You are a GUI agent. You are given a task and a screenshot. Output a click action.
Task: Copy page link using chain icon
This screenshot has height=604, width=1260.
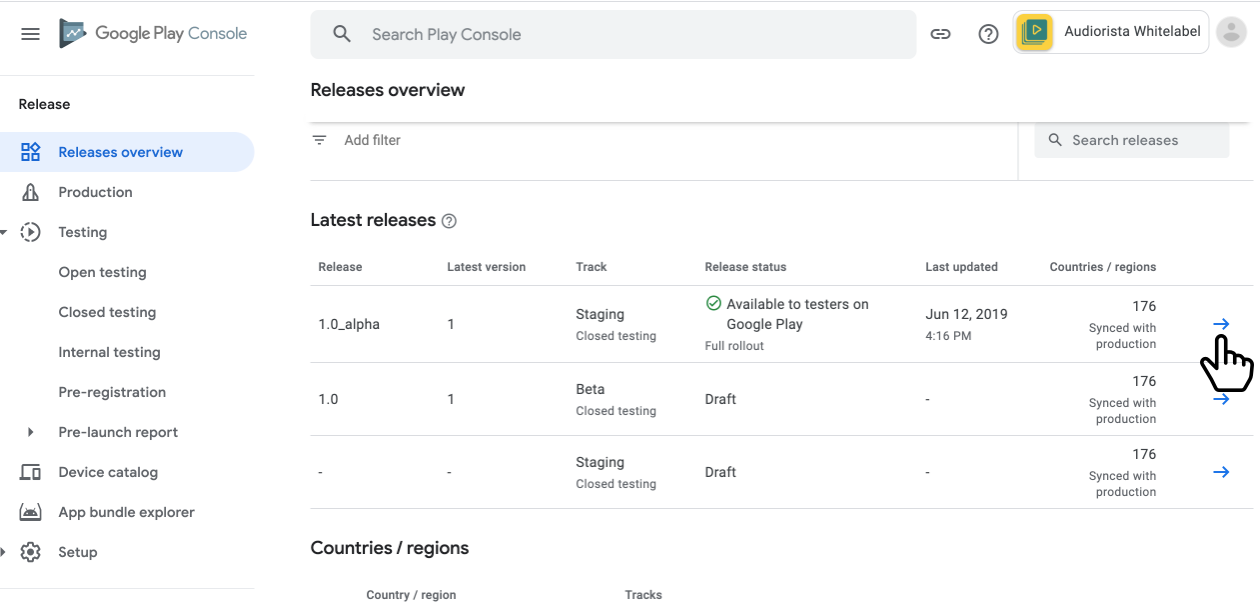tap(940, 34)
